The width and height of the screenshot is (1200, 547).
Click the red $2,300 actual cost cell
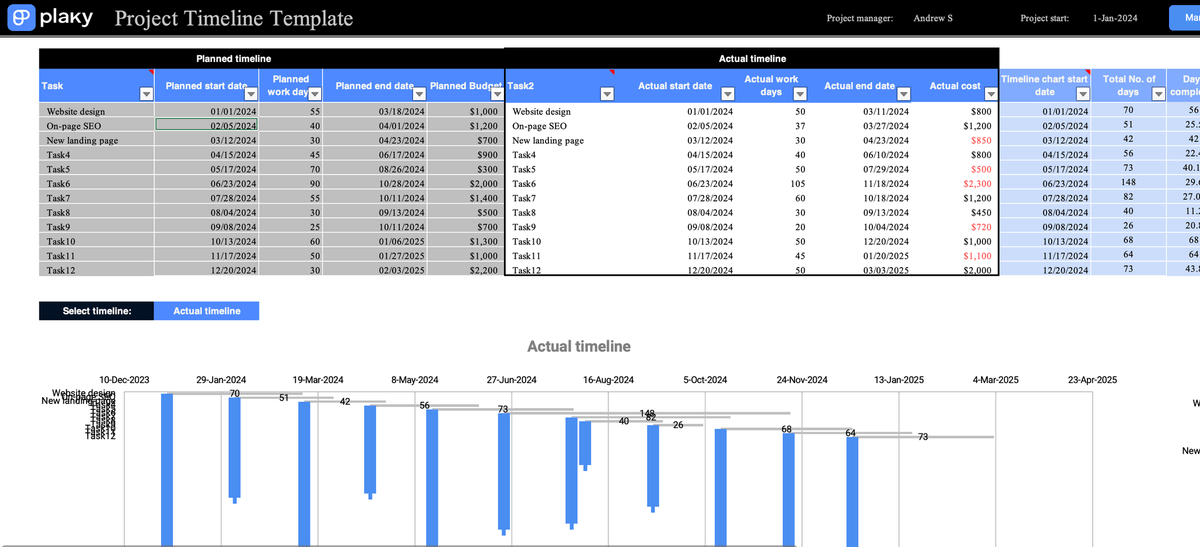(976, 184)
